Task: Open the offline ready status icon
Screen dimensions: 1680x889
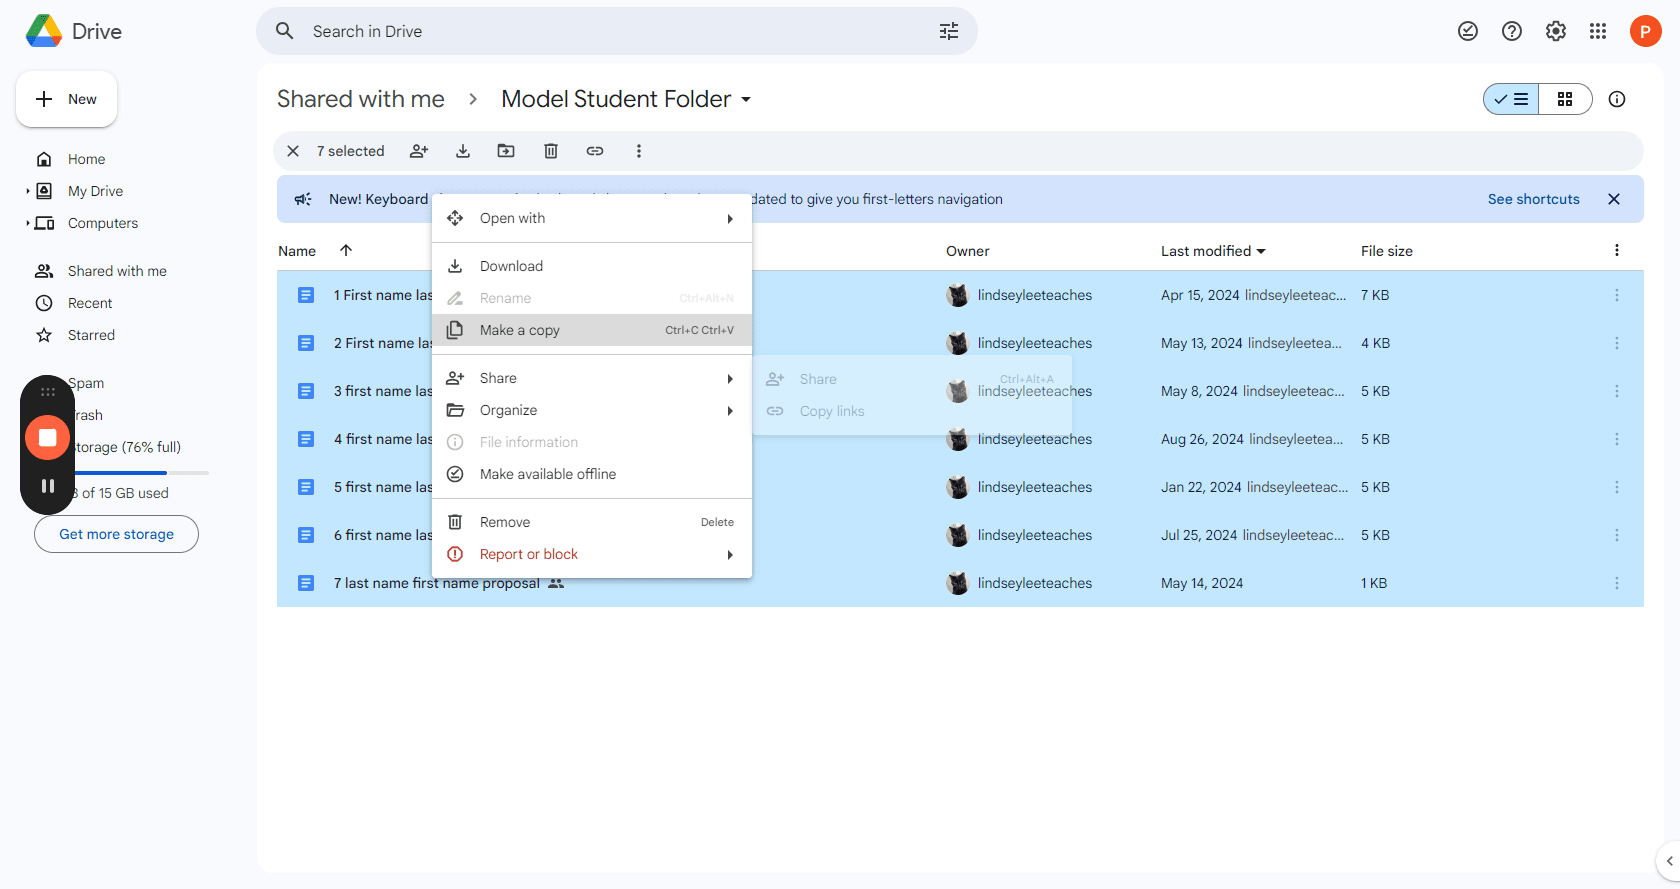Action: tap(1468, 31)
